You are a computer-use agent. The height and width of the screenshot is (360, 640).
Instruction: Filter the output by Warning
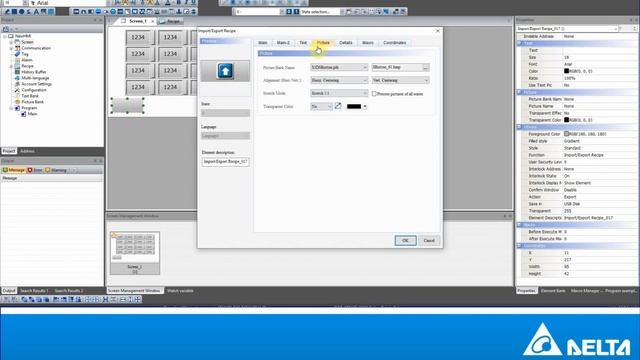(x=56, y=170)
